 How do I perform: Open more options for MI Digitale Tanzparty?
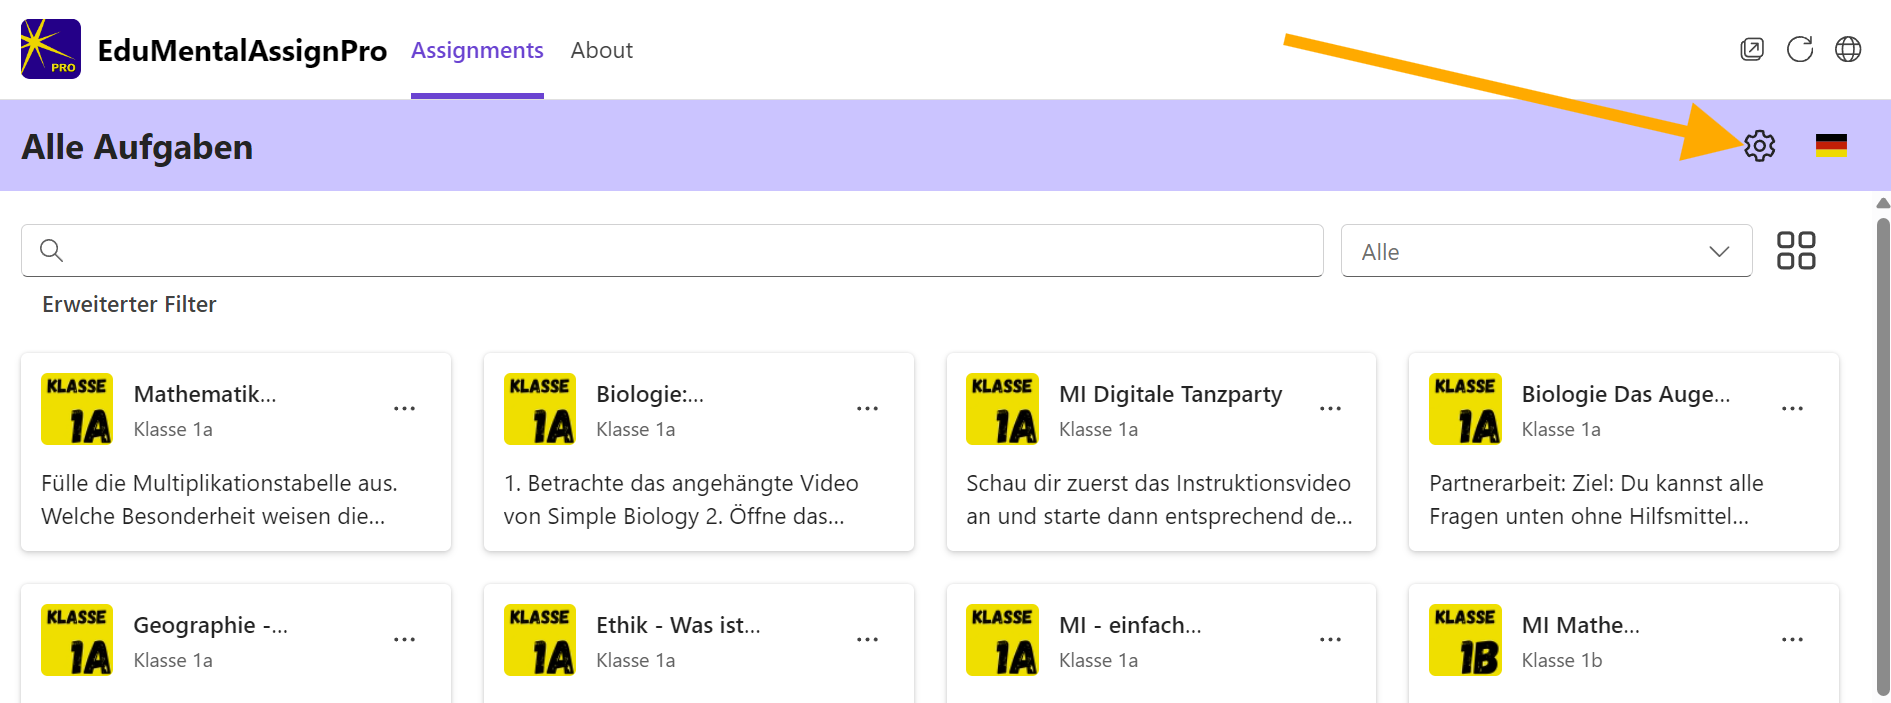(1330, 409)
